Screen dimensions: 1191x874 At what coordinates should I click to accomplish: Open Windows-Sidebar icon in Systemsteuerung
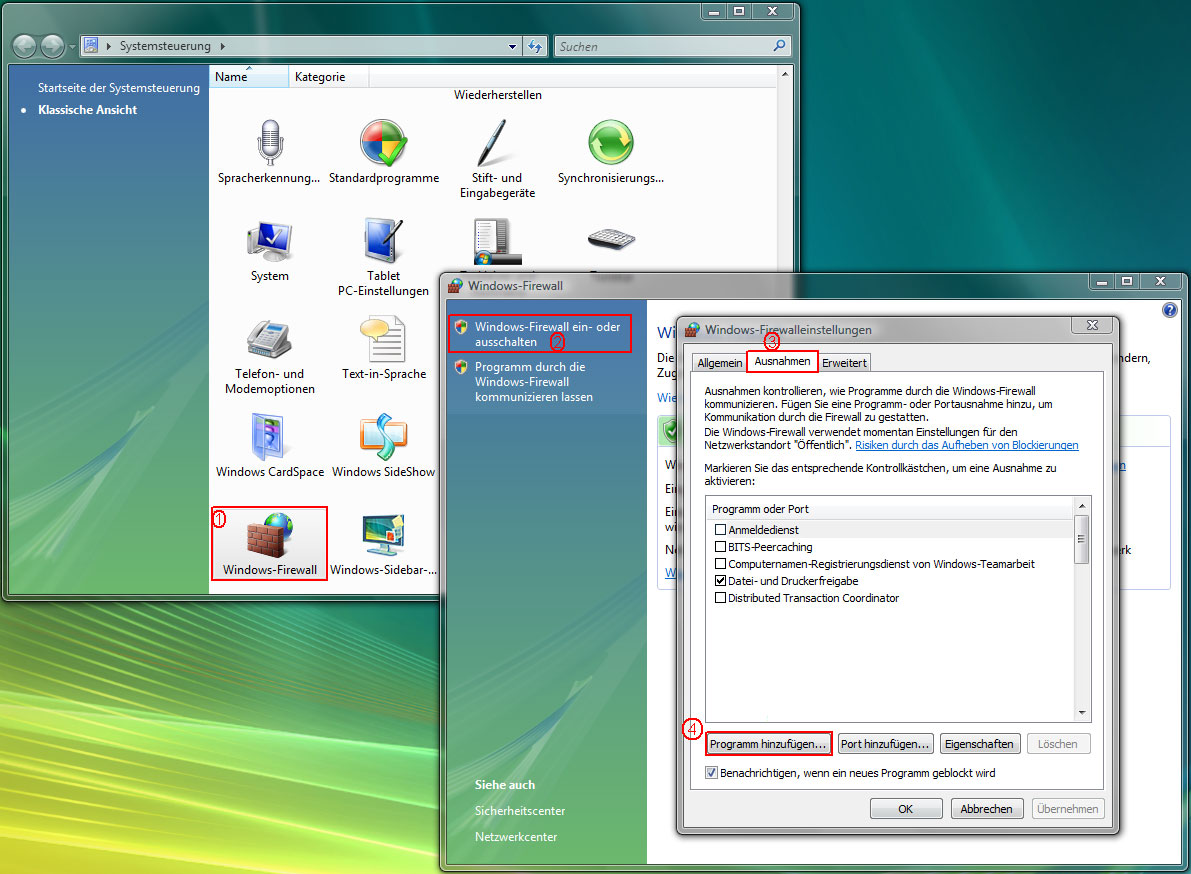(384, 543)
